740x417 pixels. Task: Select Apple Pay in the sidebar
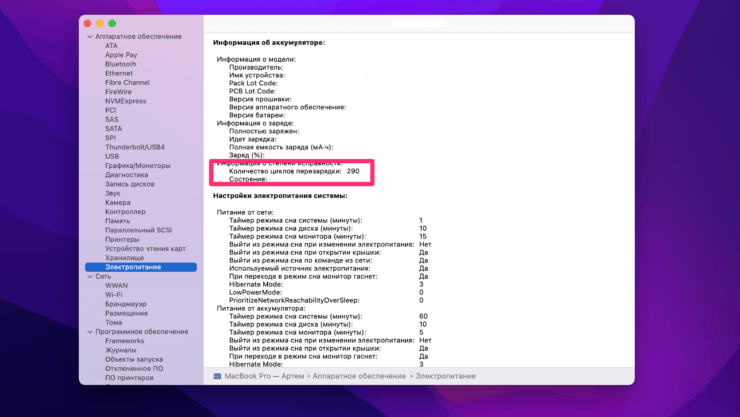121,54
